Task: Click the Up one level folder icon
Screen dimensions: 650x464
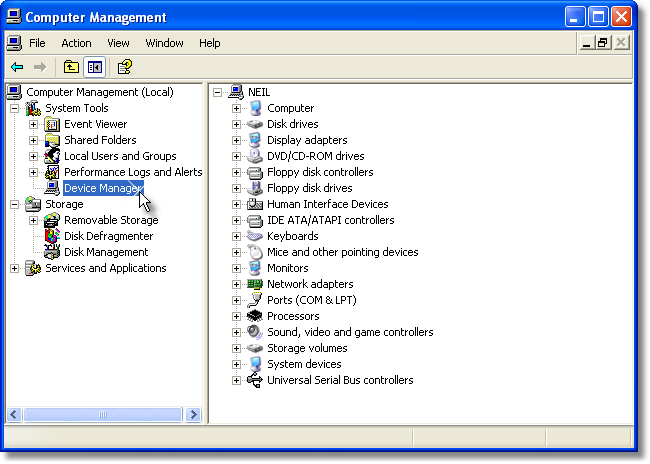Action: 71,67
